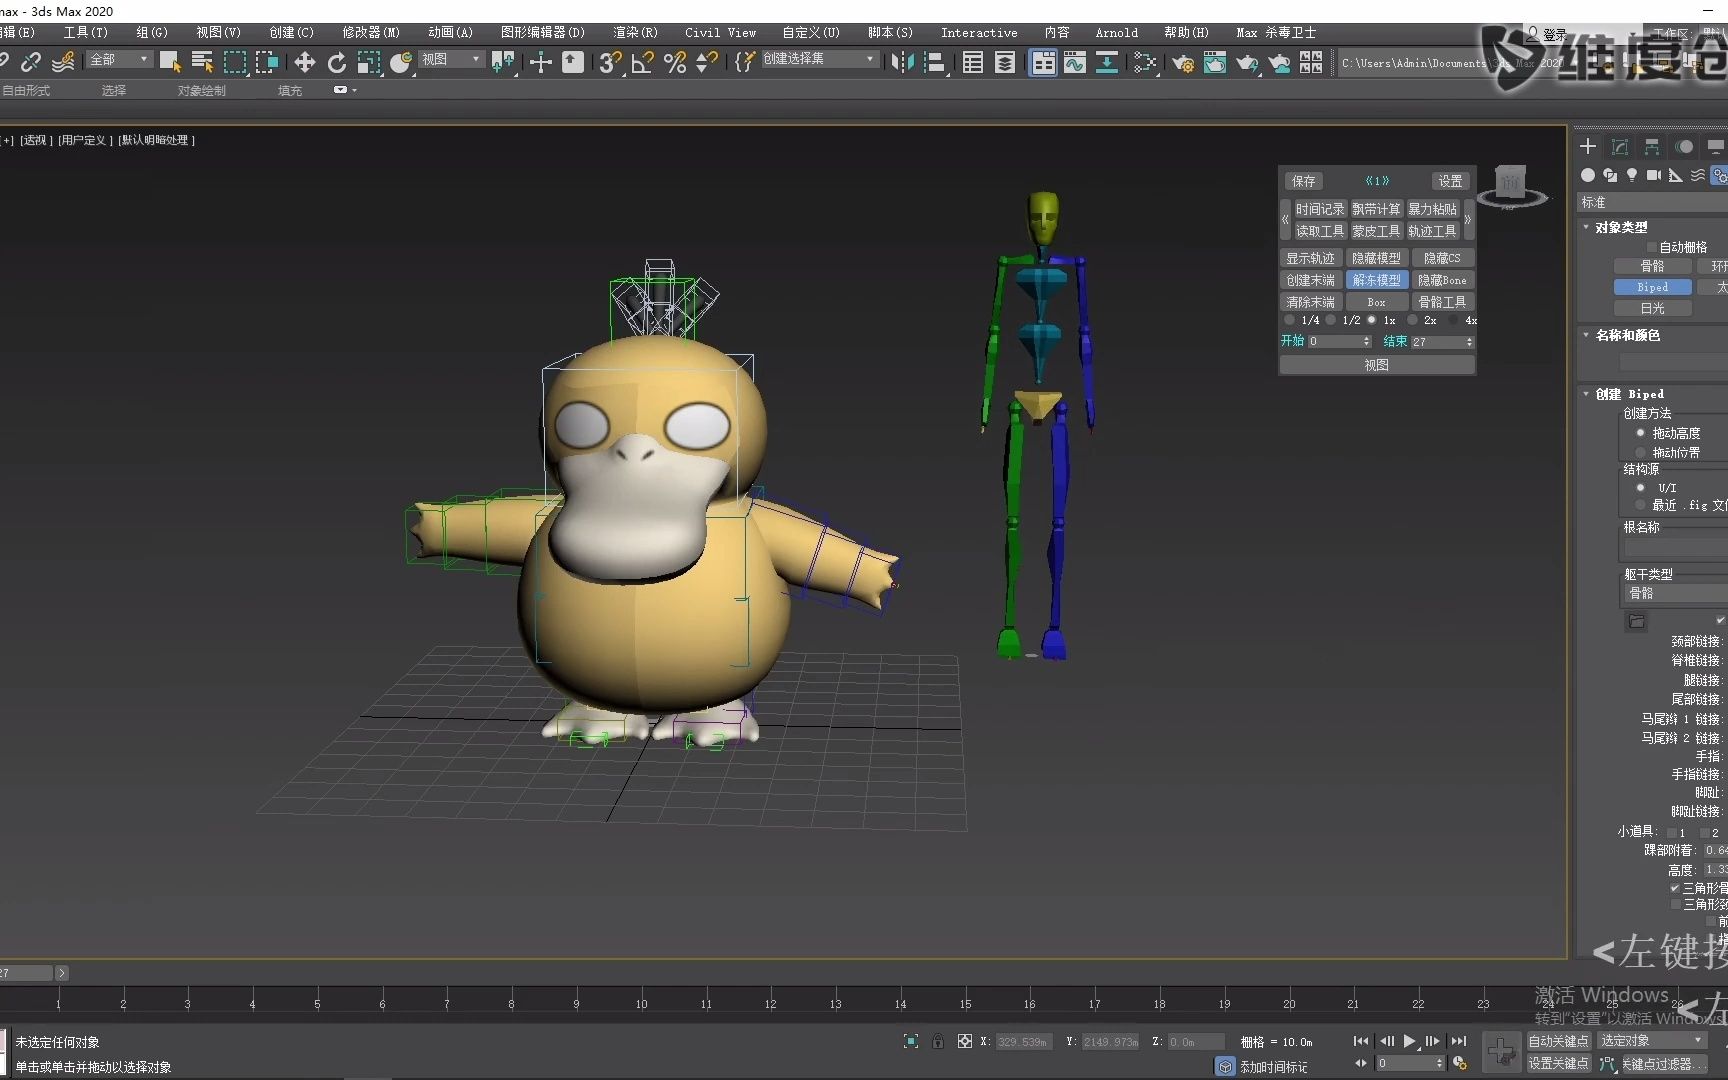This screenshot has width=1728, height=1080.
Task: Activate the Select Object tool
Action: (x=170, y=62)
